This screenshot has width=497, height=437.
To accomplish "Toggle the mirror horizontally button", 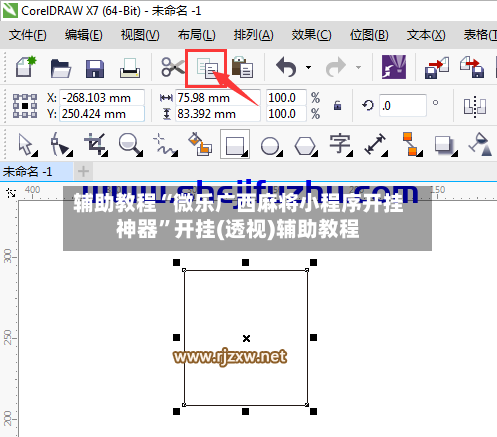I will coord(475,107).
